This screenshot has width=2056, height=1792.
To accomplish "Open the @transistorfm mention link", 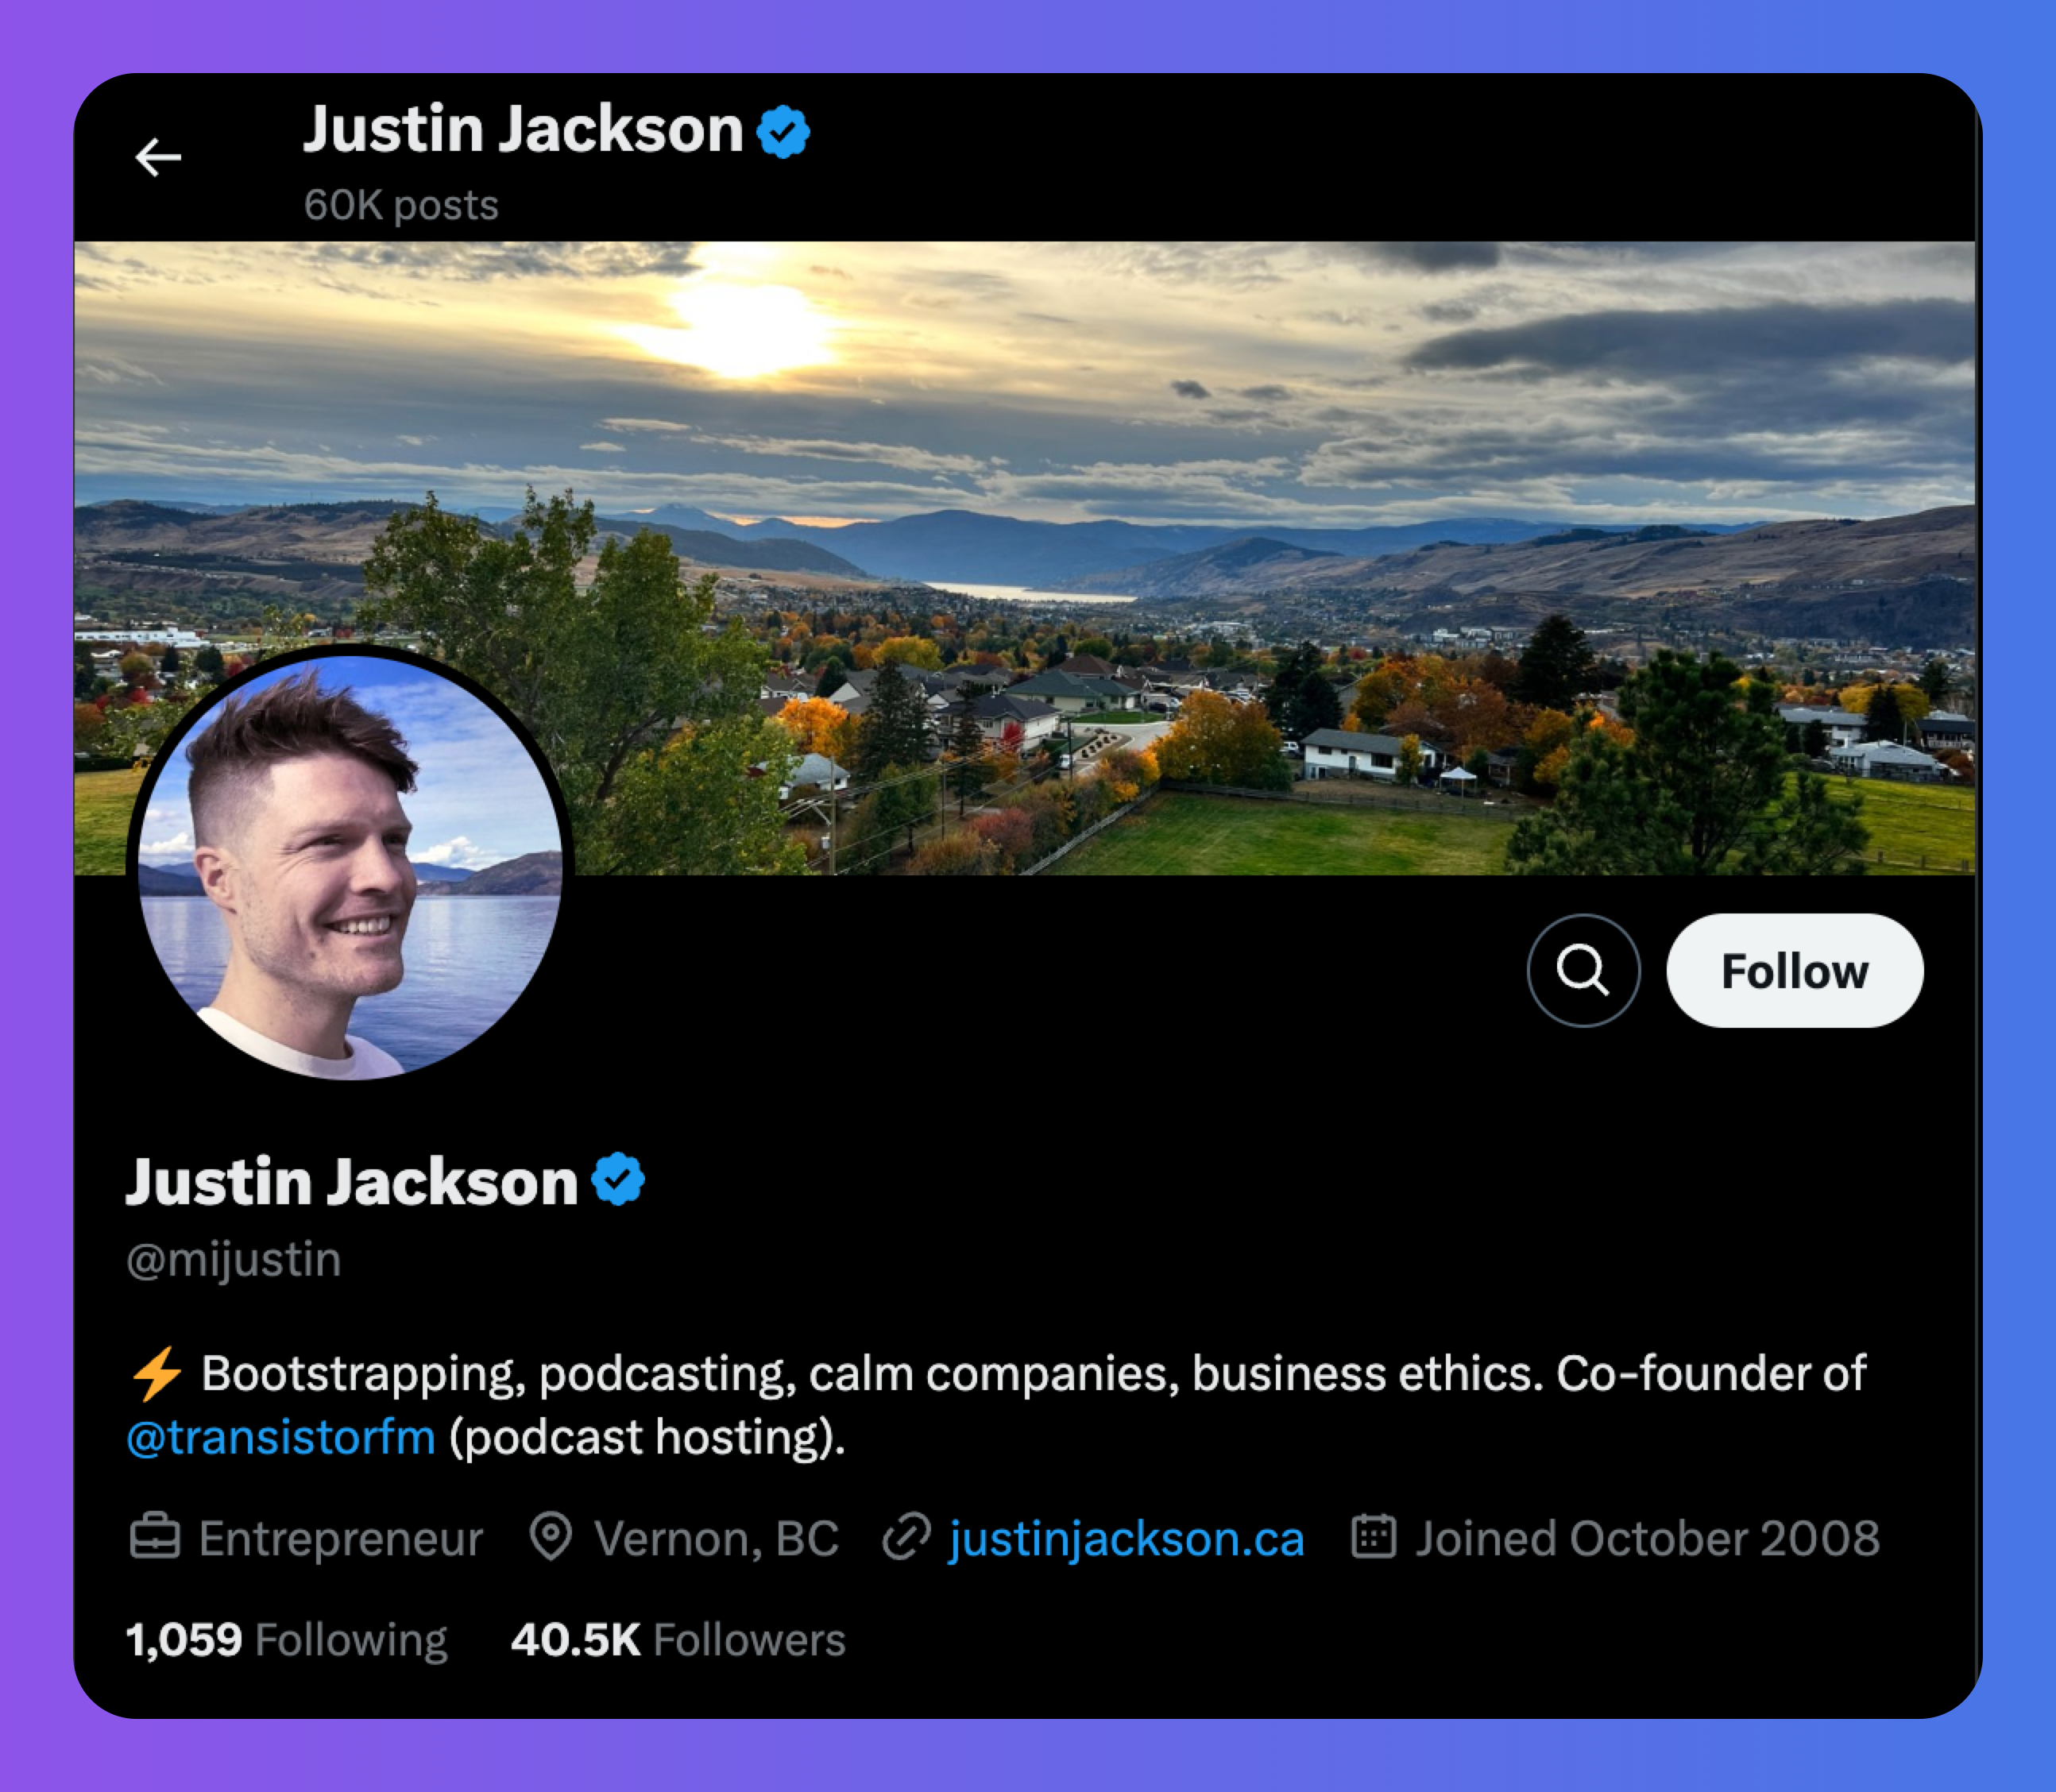I will (x=281, y=1437).
